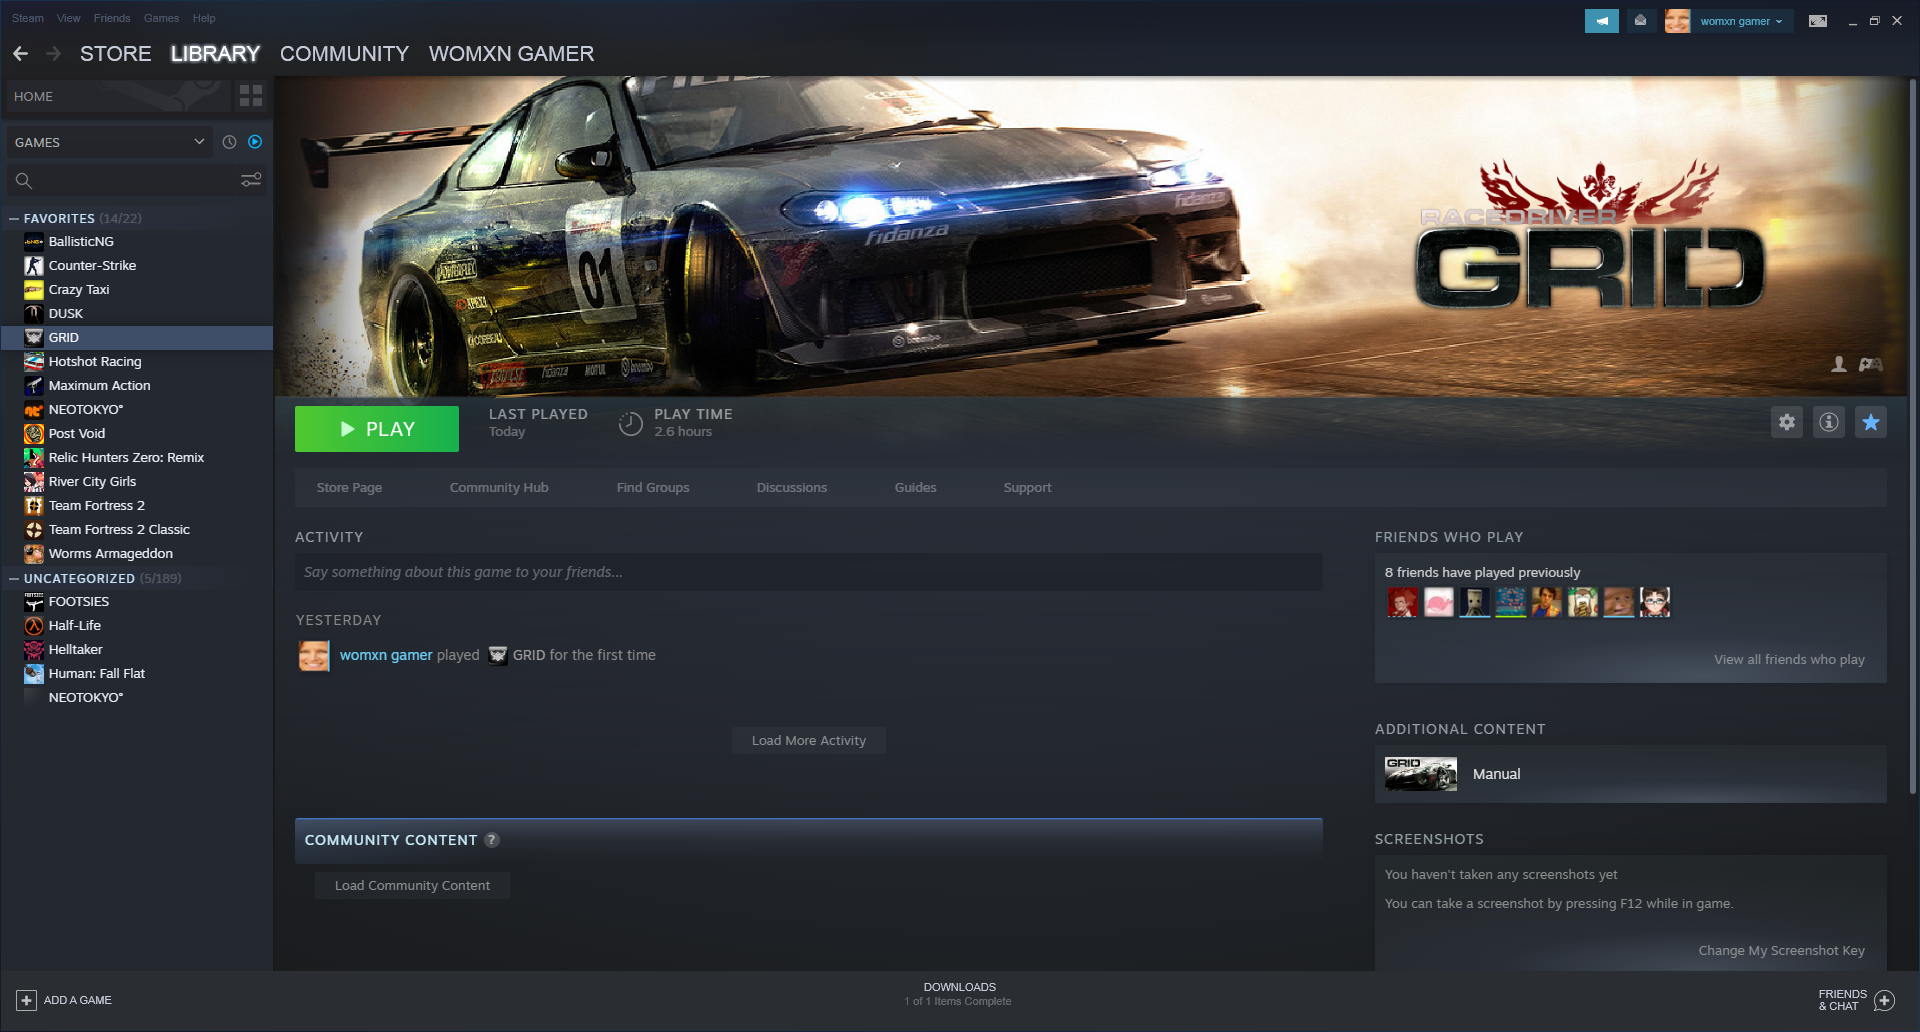Open the GAMES library dropdown

click(x=108, y=142)
